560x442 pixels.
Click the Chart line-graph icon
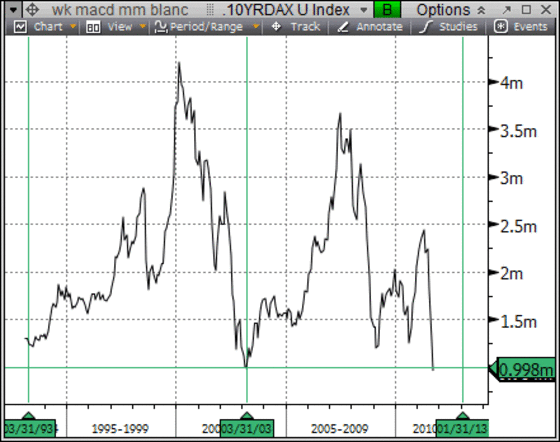[20, 27]
